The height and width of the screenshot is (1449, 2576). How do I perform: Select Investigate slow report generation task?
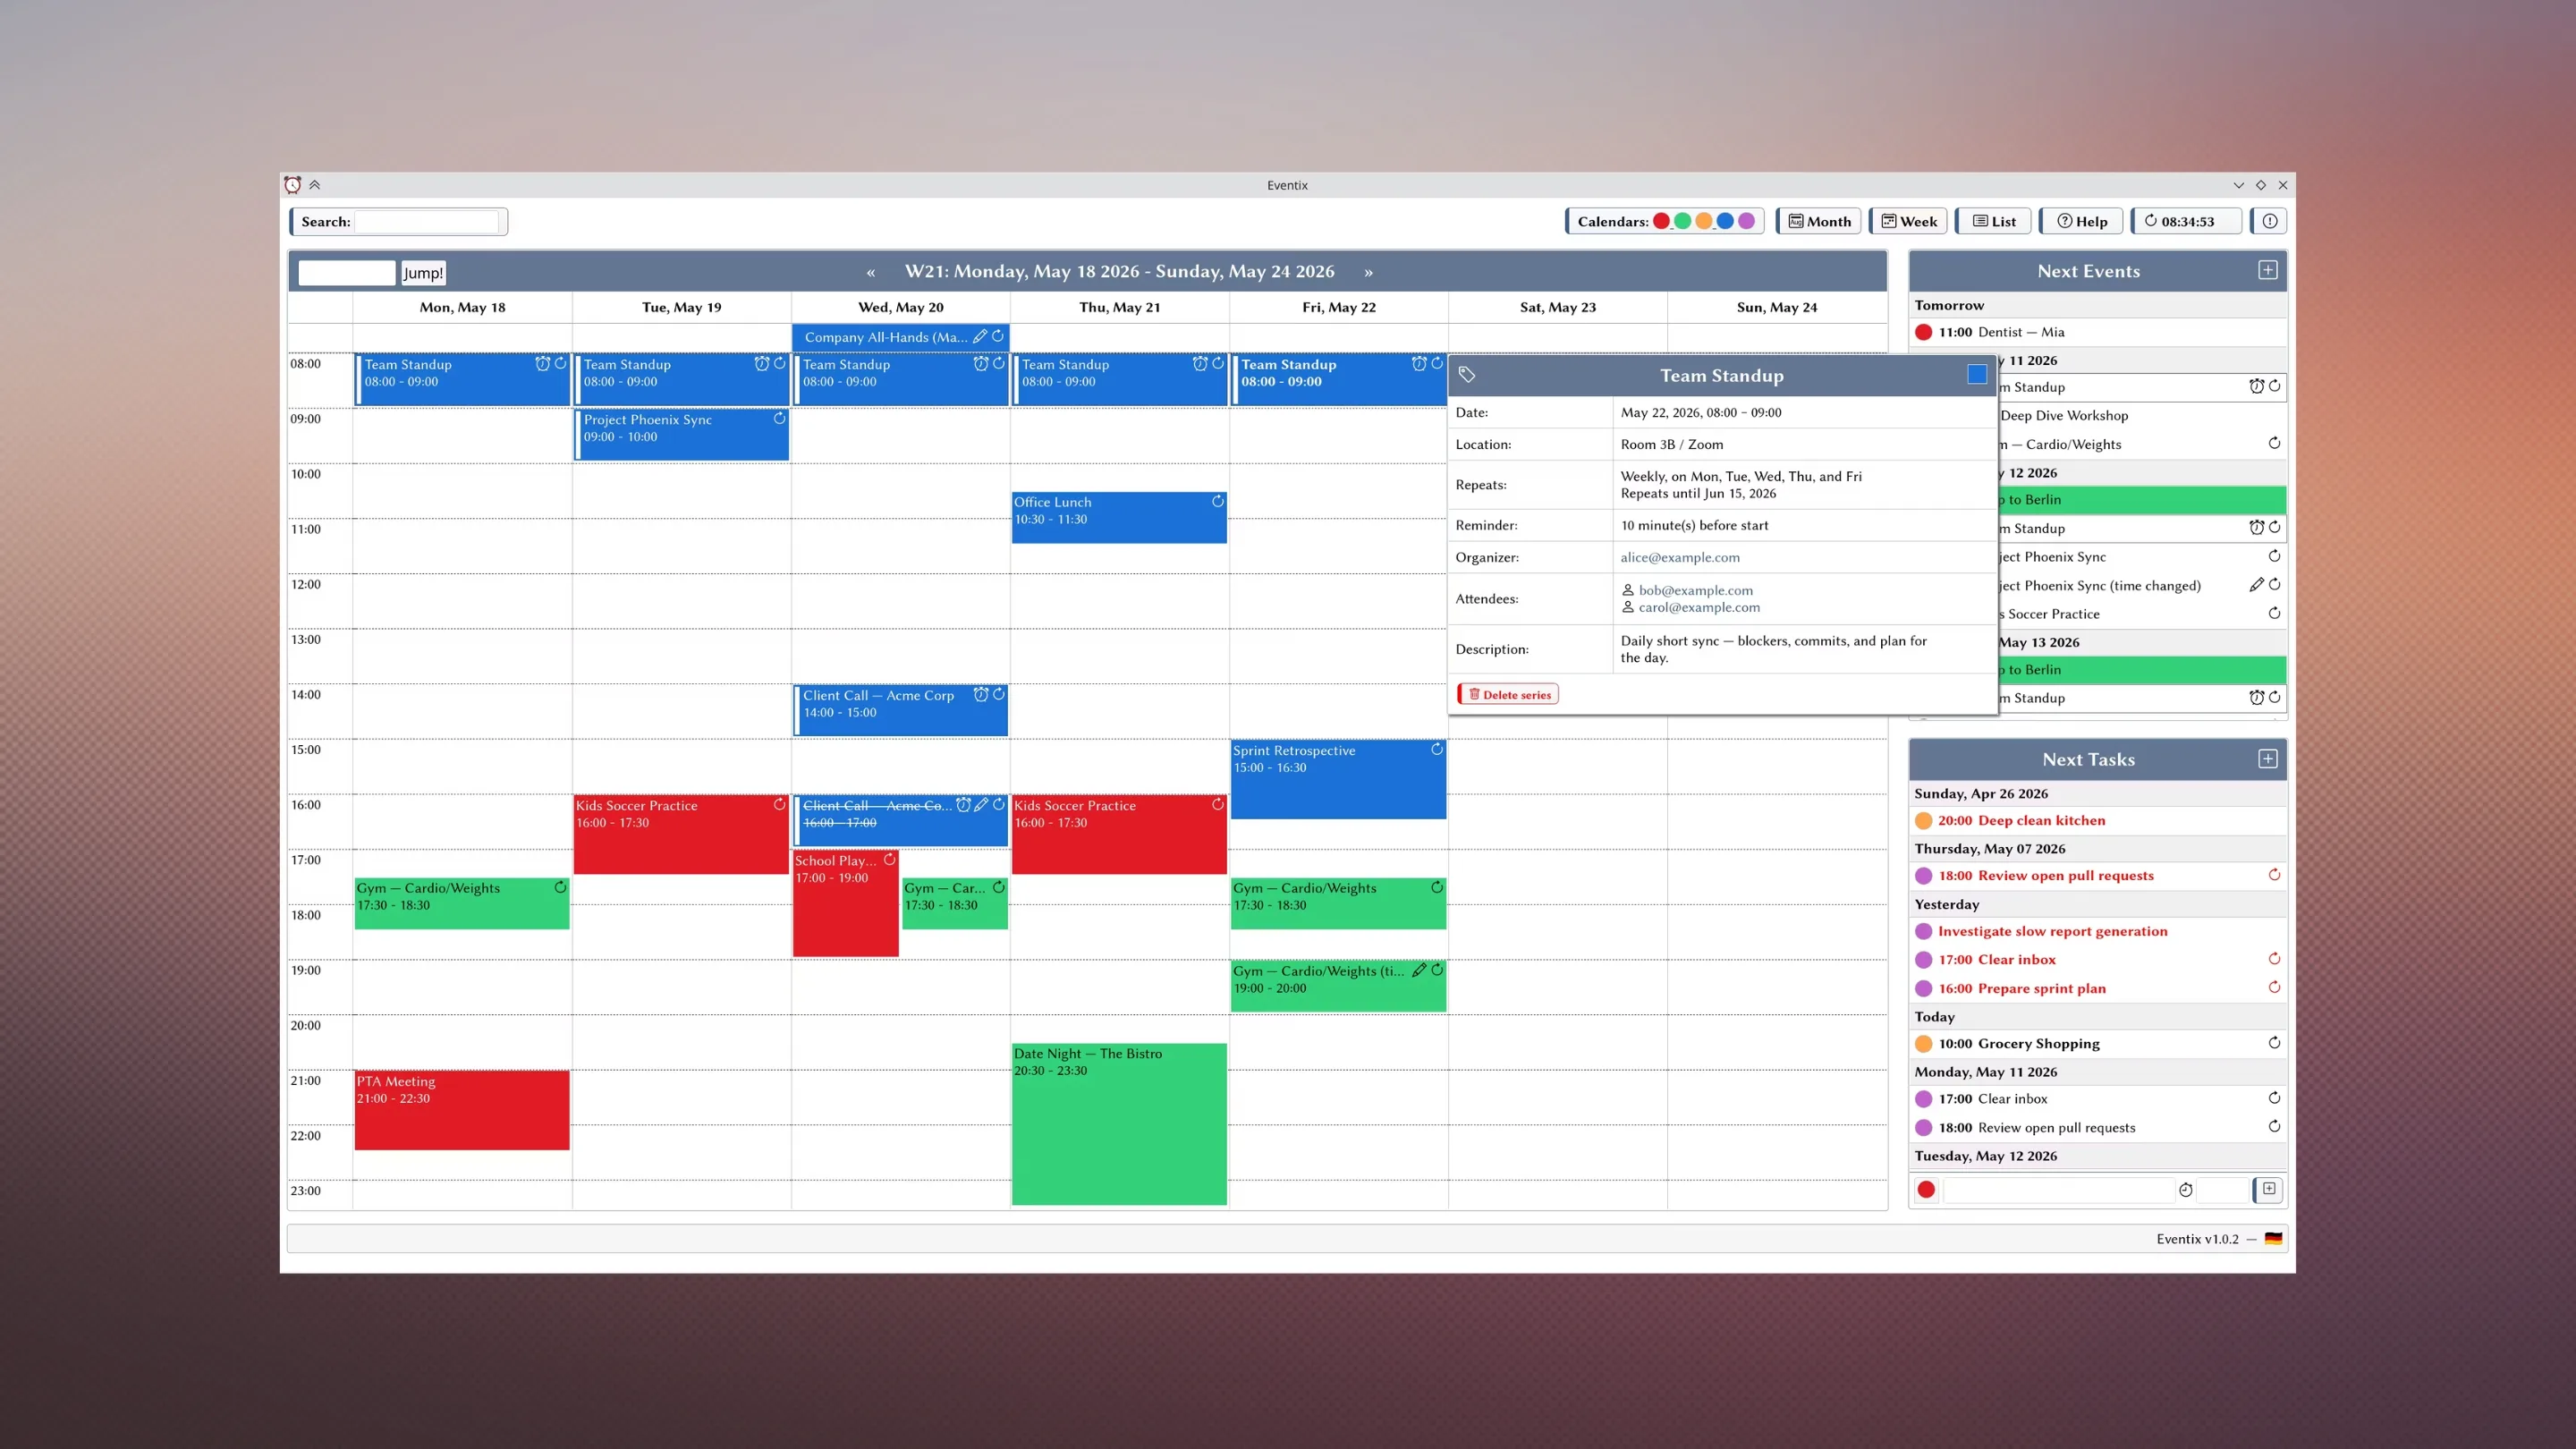tap(2097, 931)
